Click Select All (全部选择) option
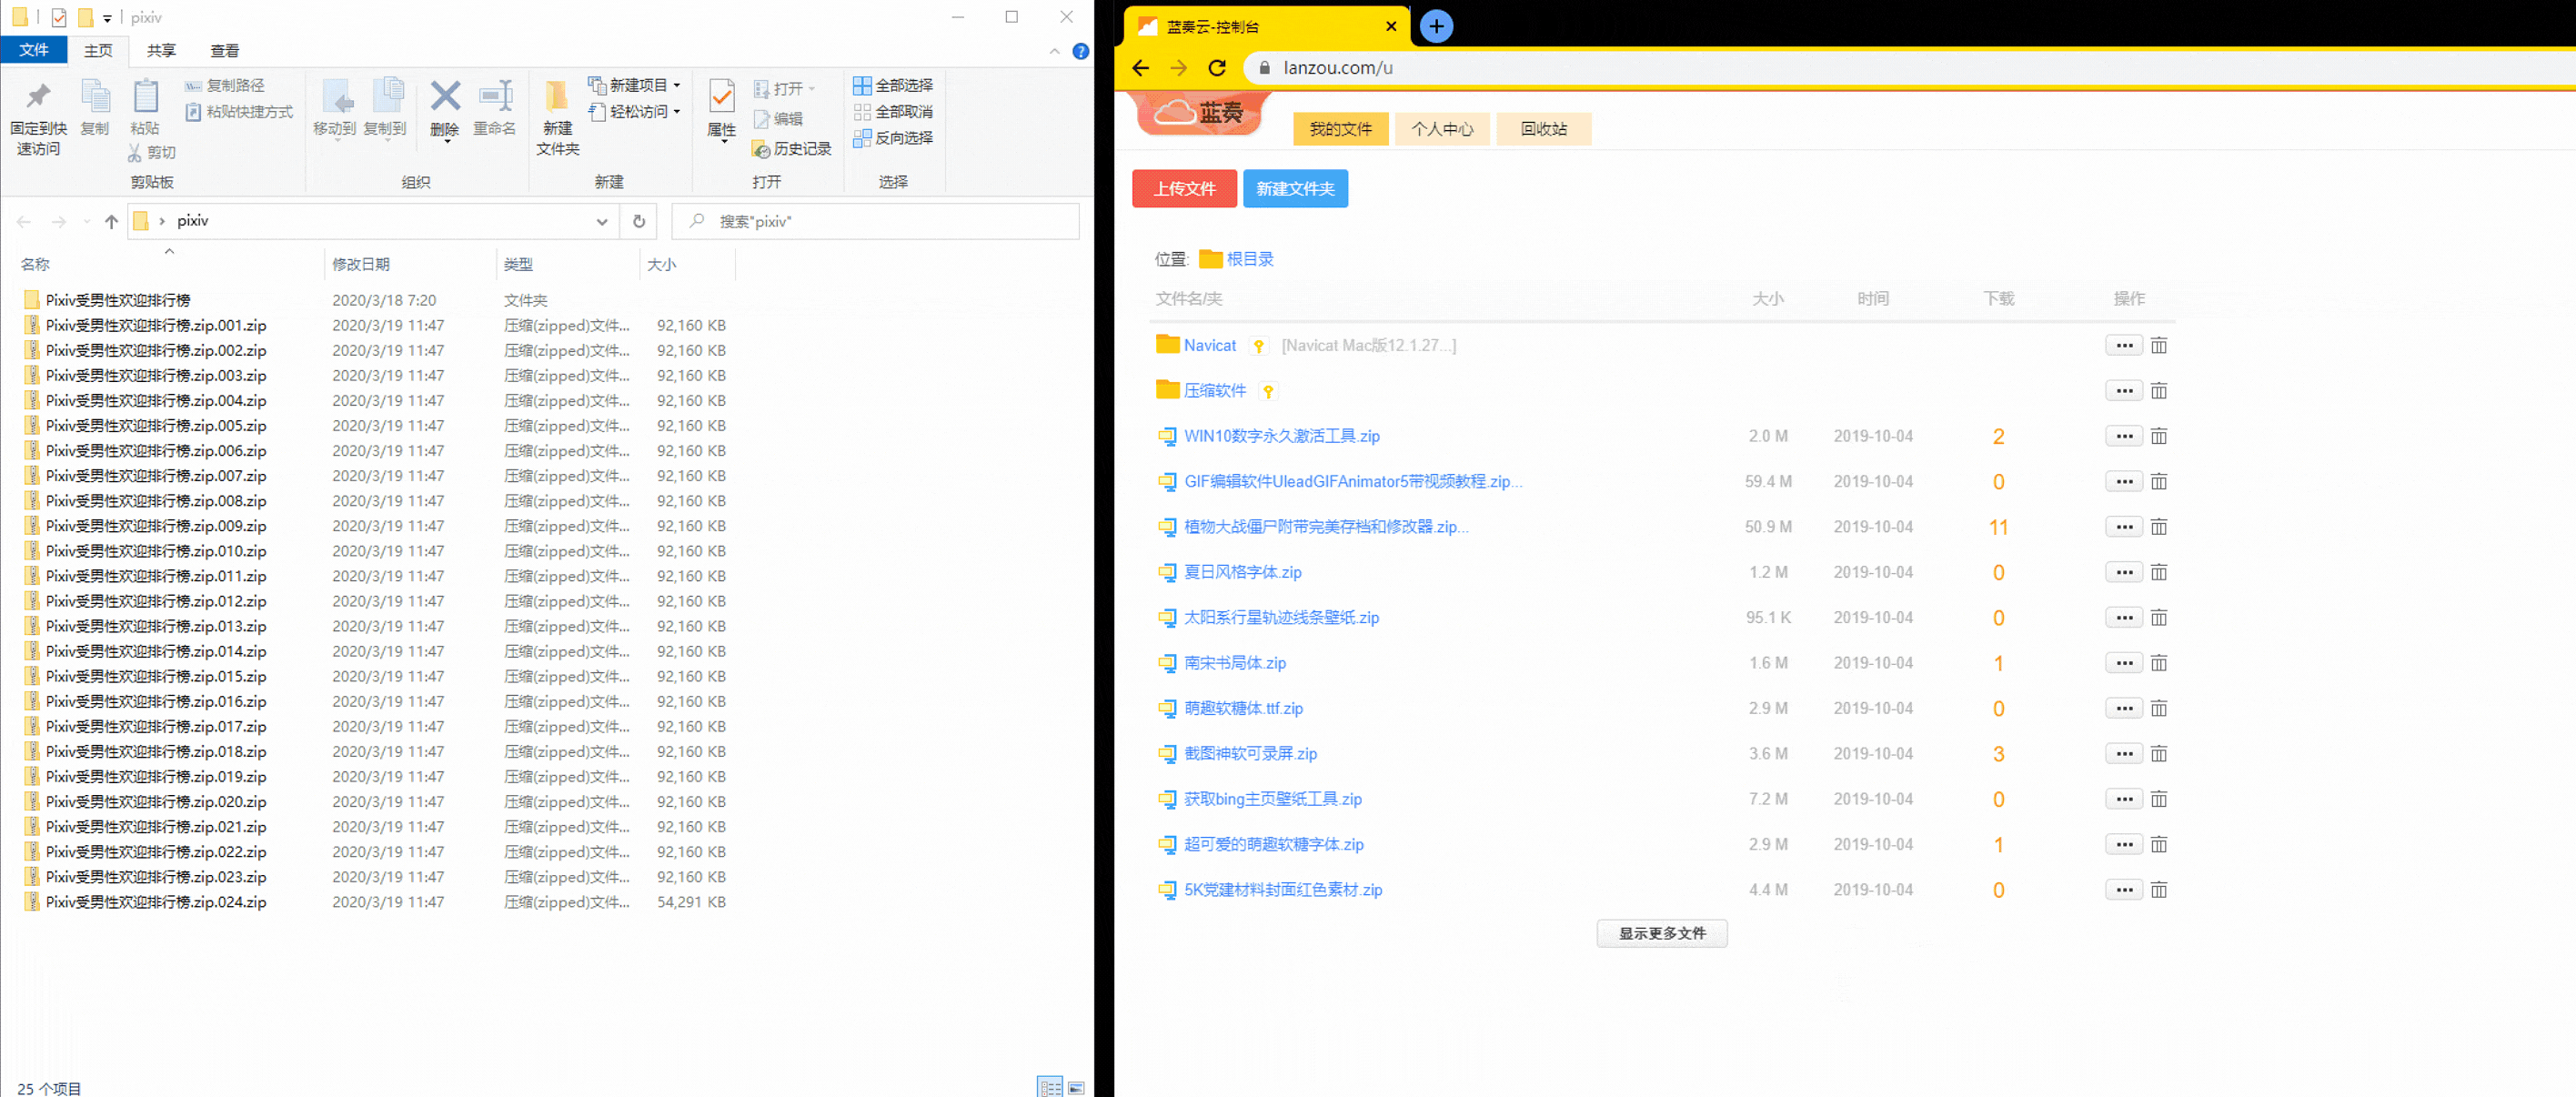The image size is (2576, 1097). pos(893,85)
